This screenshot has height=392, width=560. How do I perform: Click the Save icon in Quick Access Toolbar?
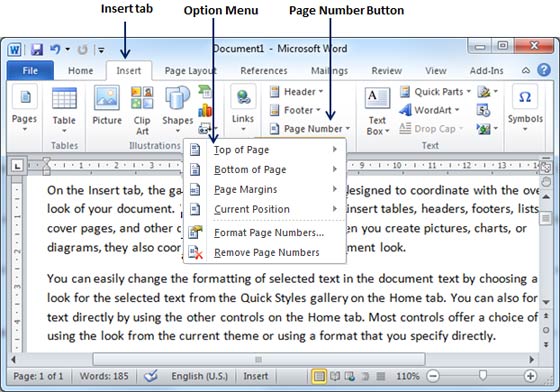click(36, 49)
